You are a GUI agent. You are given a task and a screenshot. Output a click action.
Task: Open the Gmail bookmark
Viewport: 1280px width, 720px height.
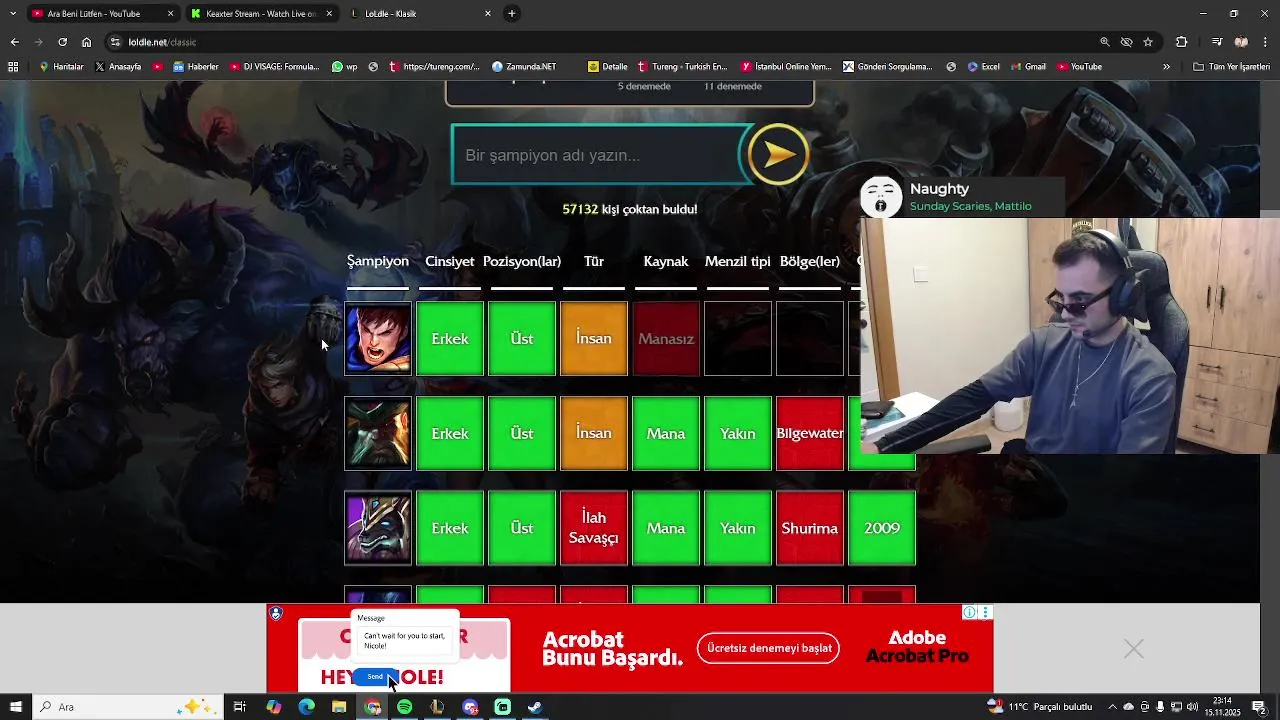point(1028,67)
